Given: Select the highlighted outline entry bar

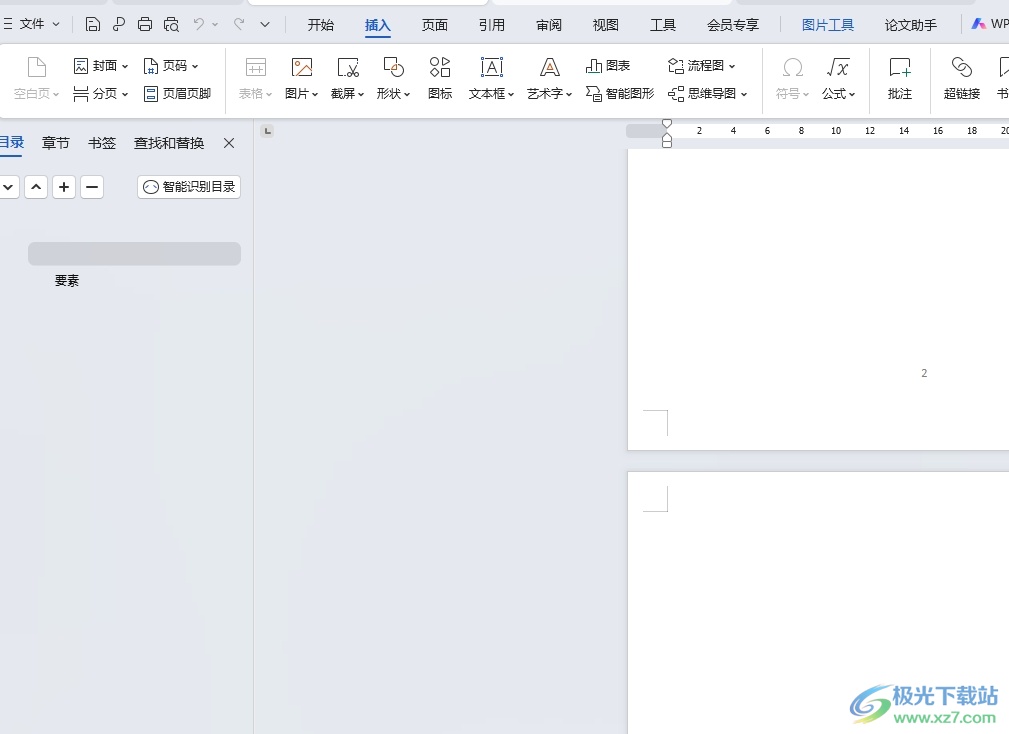Looking at the screenshot, I should 134,253.
